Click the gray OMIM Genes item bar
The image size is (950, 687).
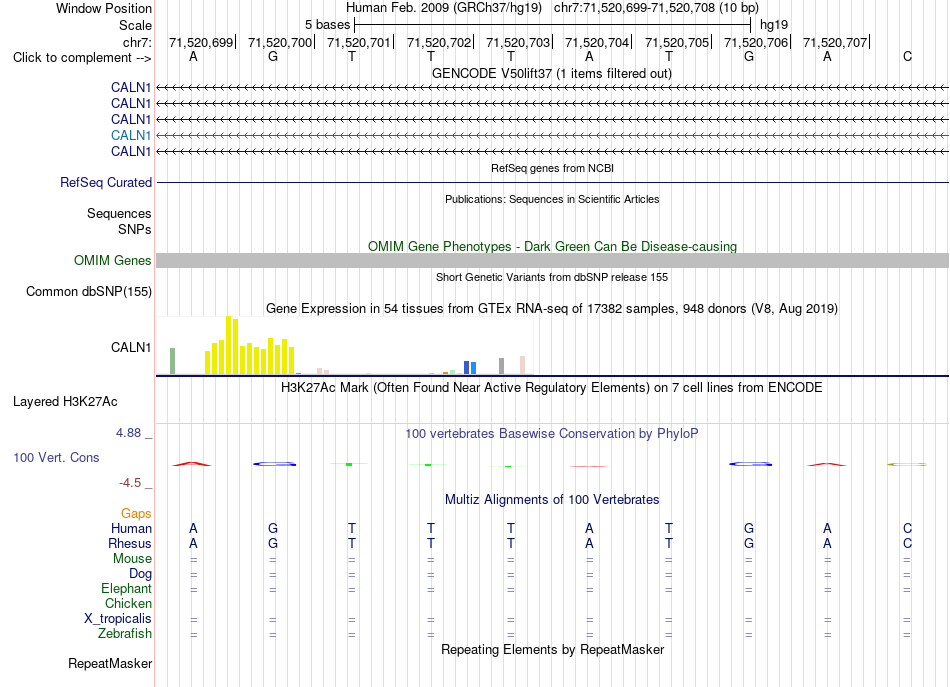(x=552, y=261)
